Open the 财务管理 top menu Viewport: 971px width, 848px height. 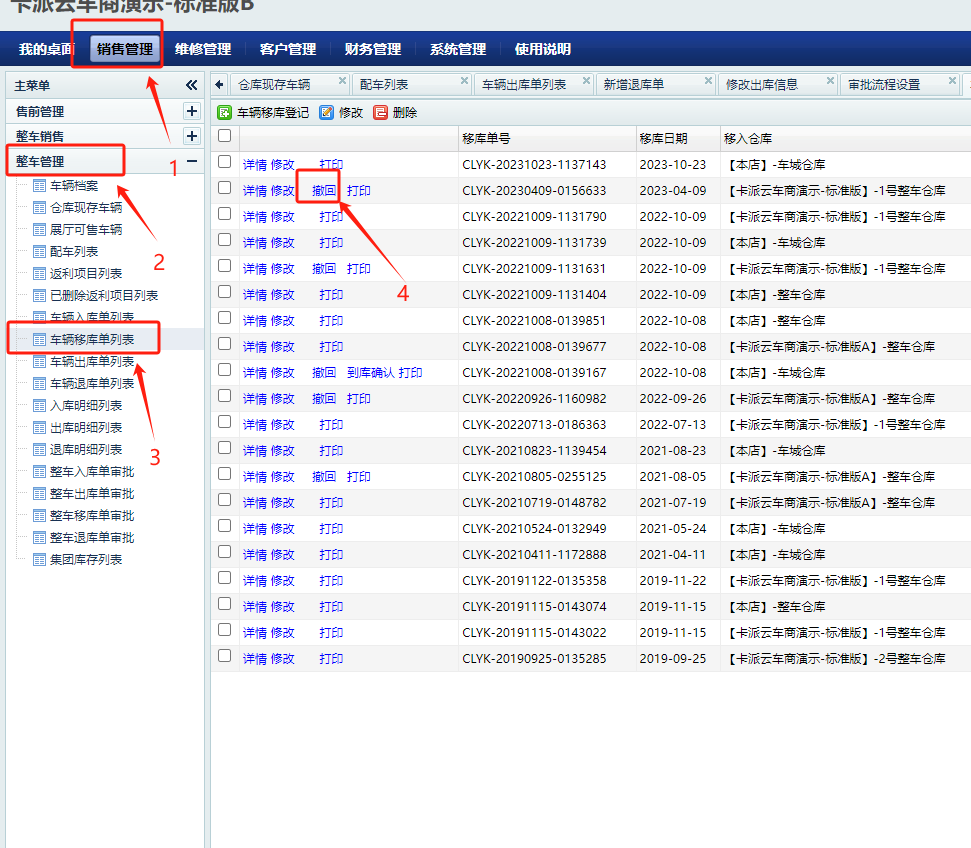point(372,49)
